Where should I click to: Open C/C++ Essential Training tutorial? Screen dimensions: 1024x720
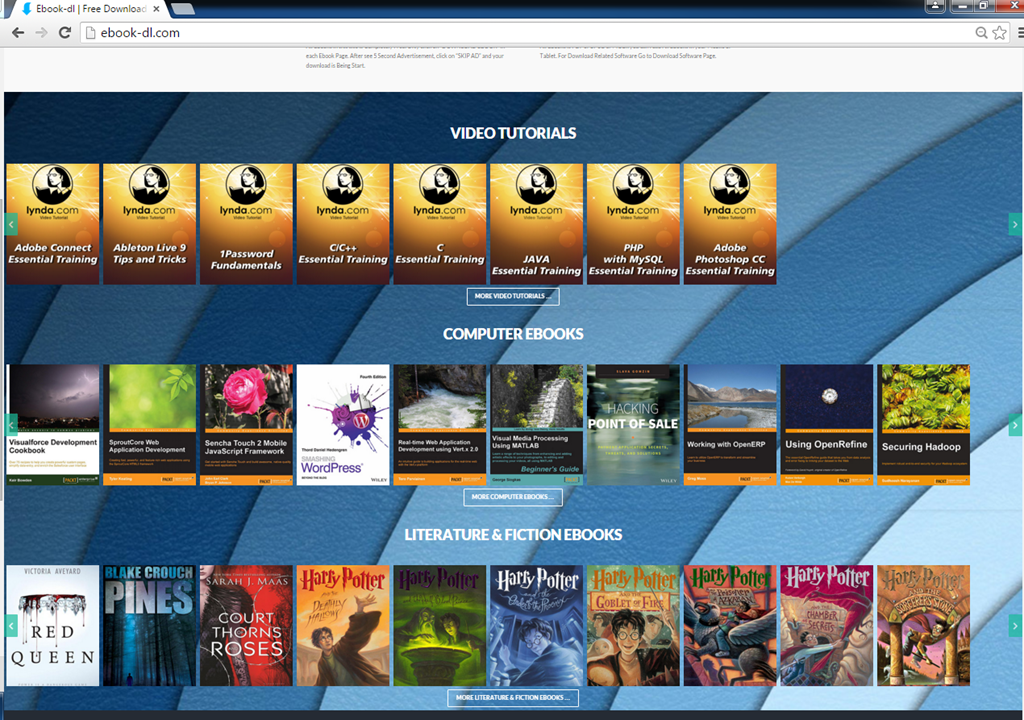343,224
